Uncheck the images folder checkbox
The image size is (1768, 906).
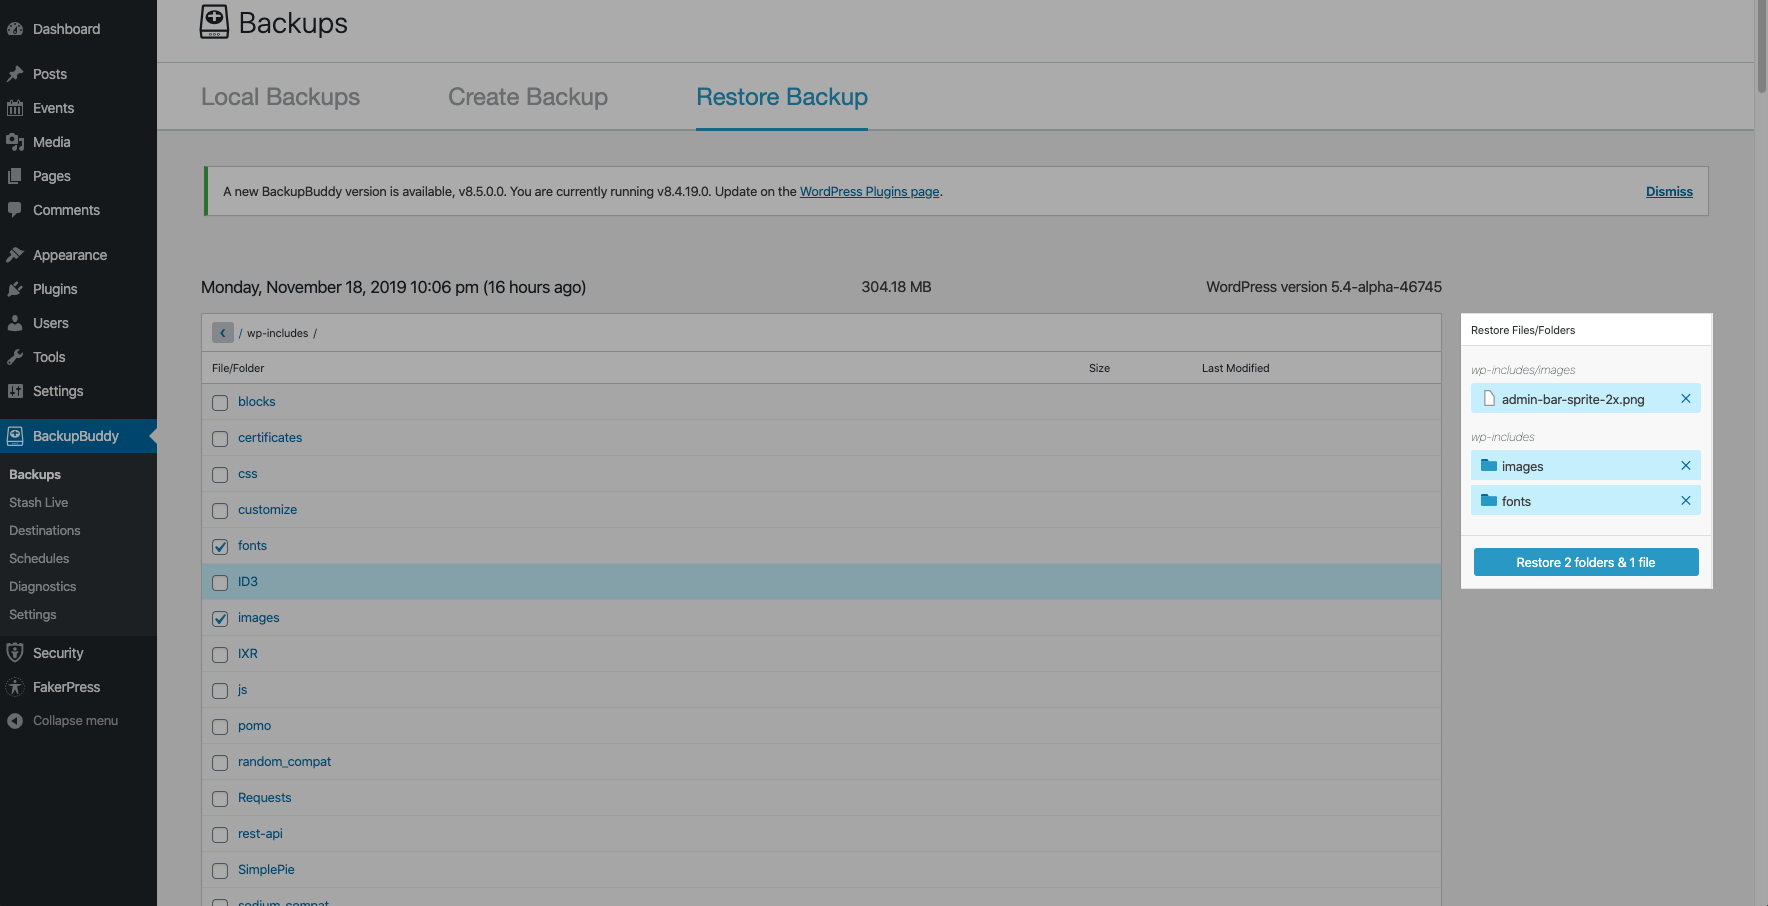click(x=220, y=619)
